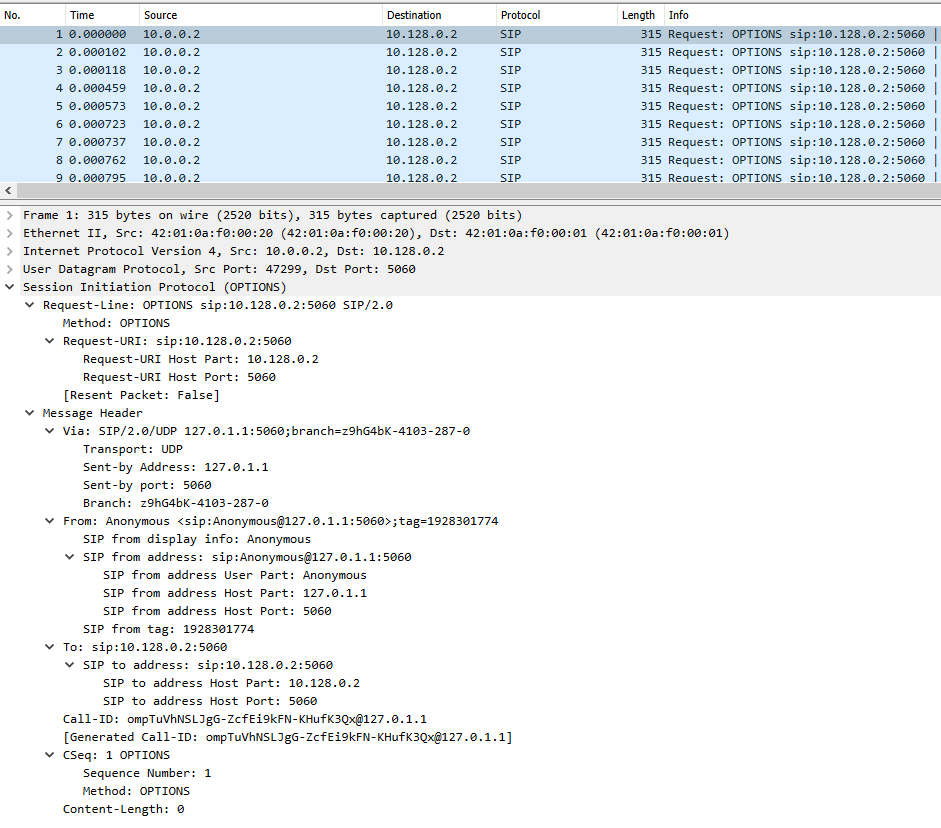Select packet number 2 at time 0.000102

[x=470, y=52]
